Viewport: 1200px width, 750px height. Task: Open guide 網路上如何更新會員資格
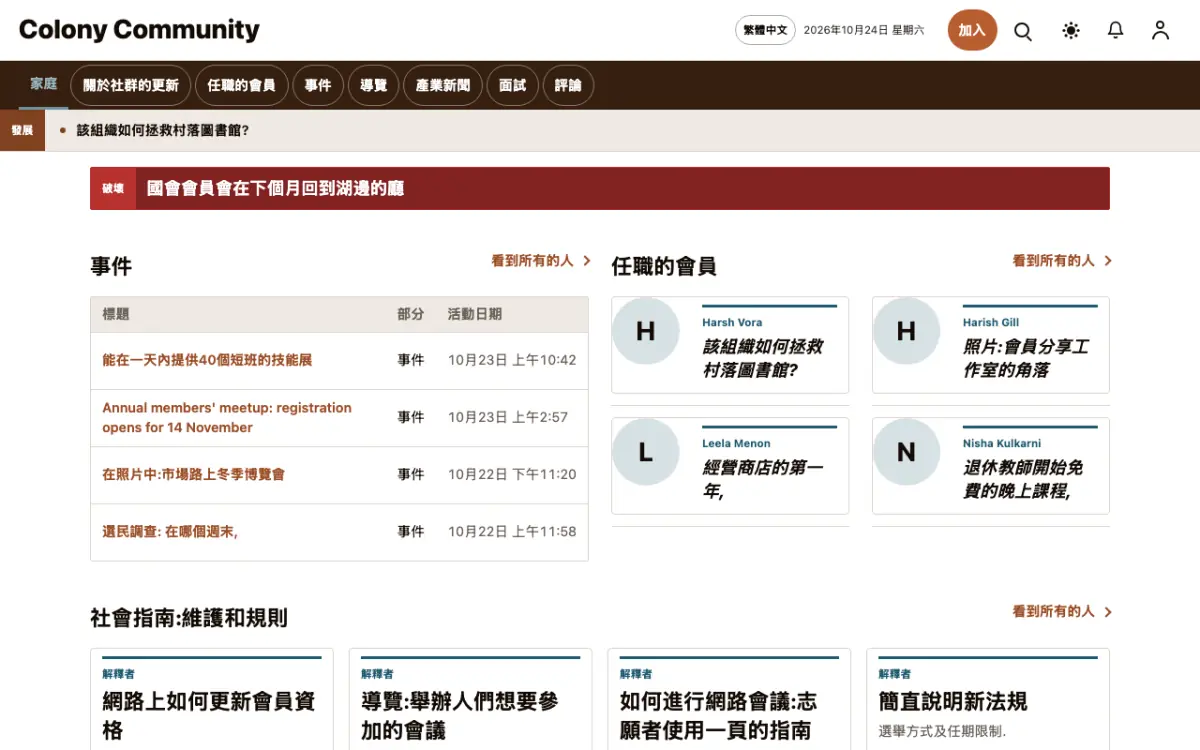tap(209, 715)
